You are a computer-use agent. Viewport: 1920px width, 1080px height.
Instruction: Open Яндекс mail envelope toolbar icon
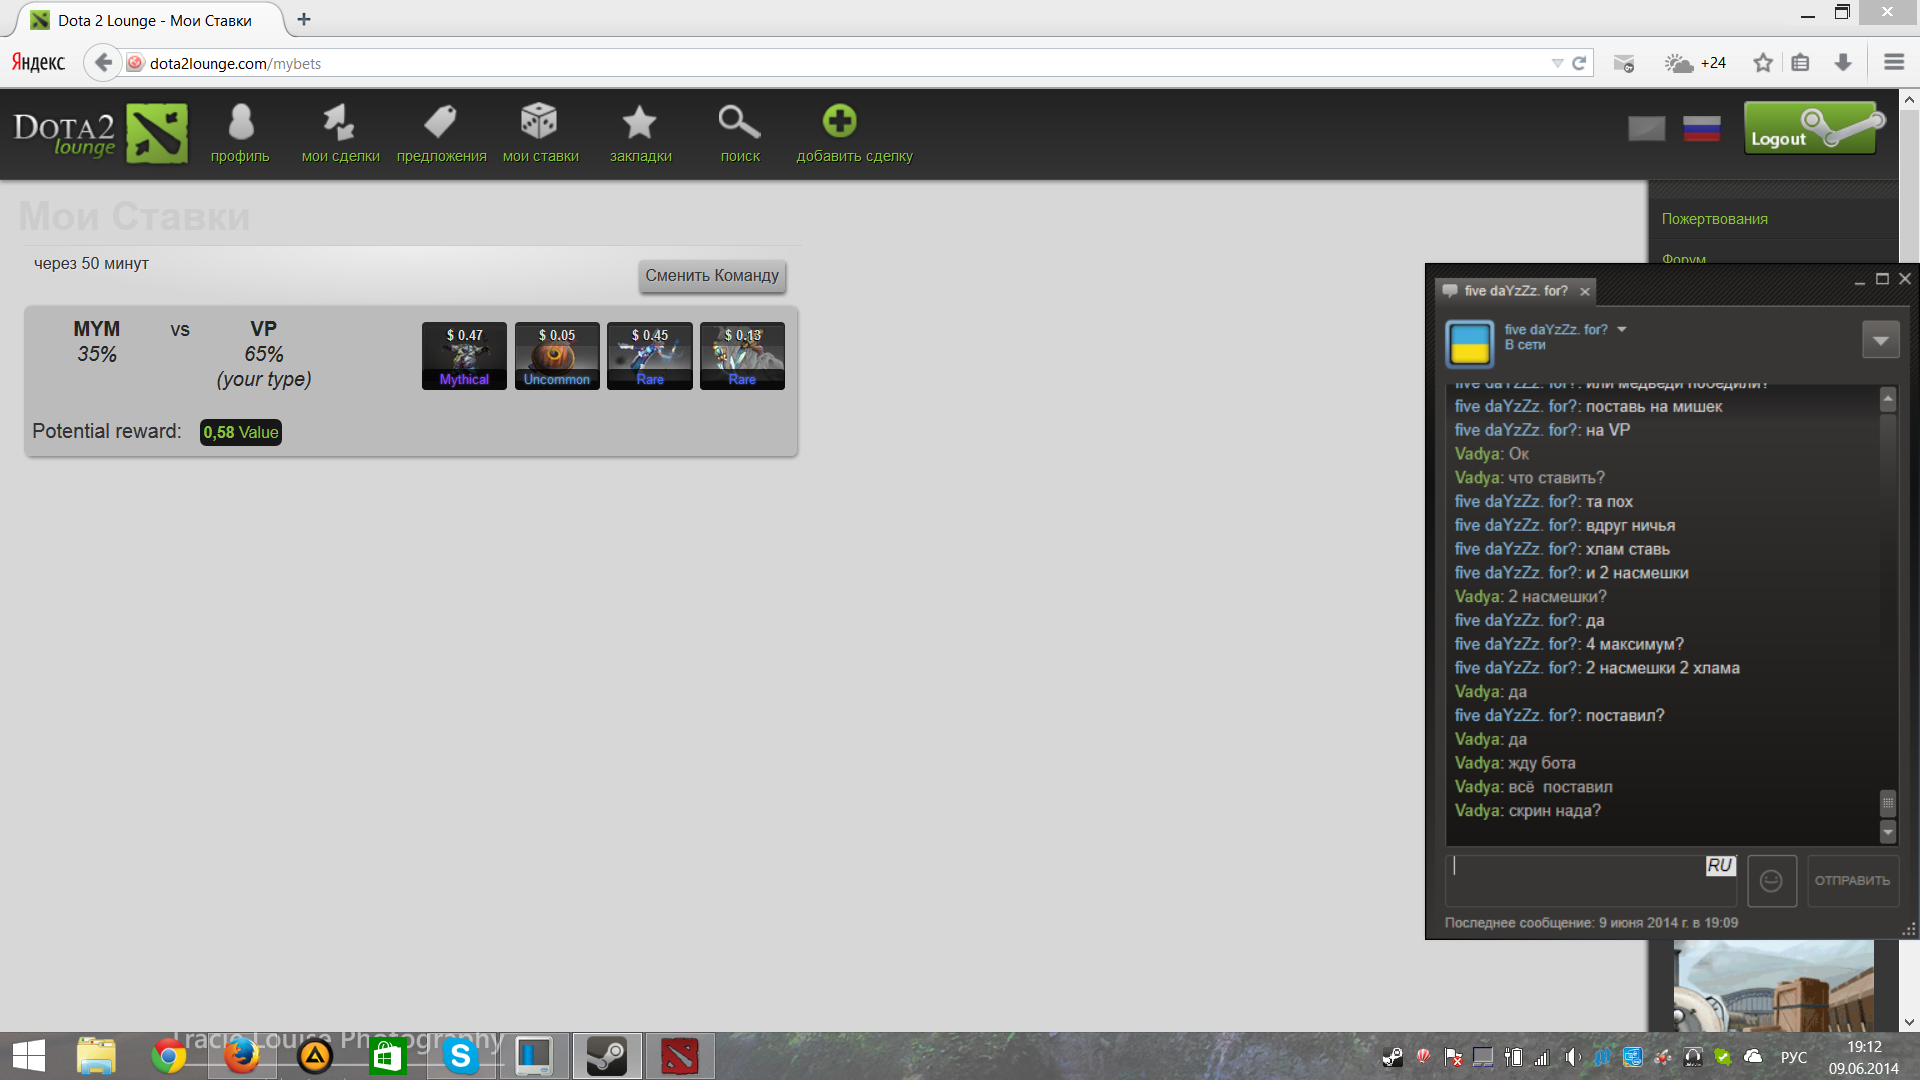(x=1624, y=63)
